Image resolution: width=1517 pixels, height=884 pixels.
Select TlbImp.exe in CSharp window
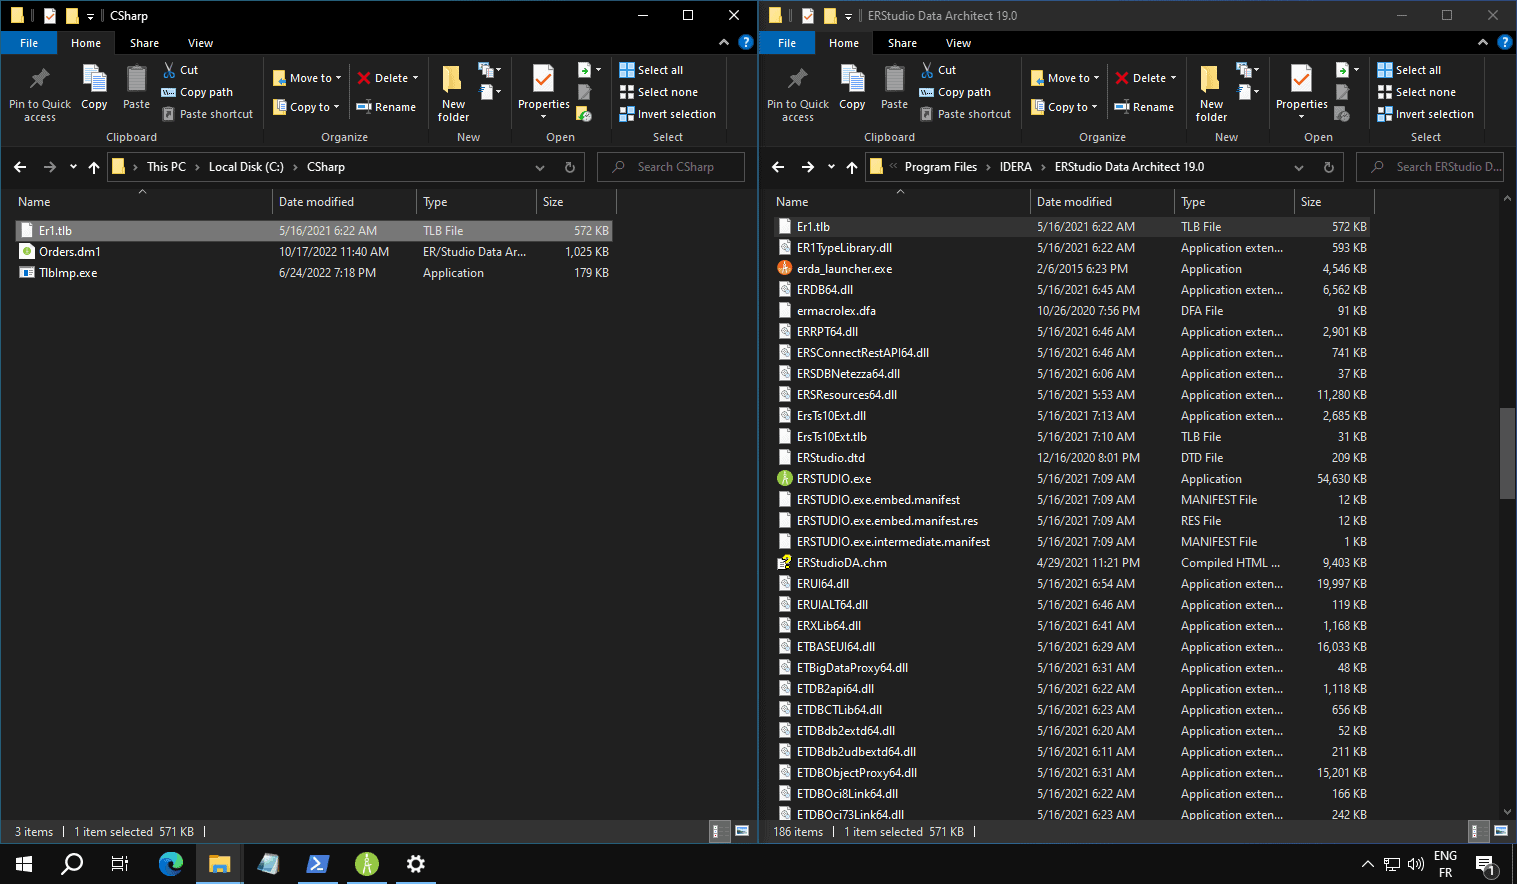314,273
